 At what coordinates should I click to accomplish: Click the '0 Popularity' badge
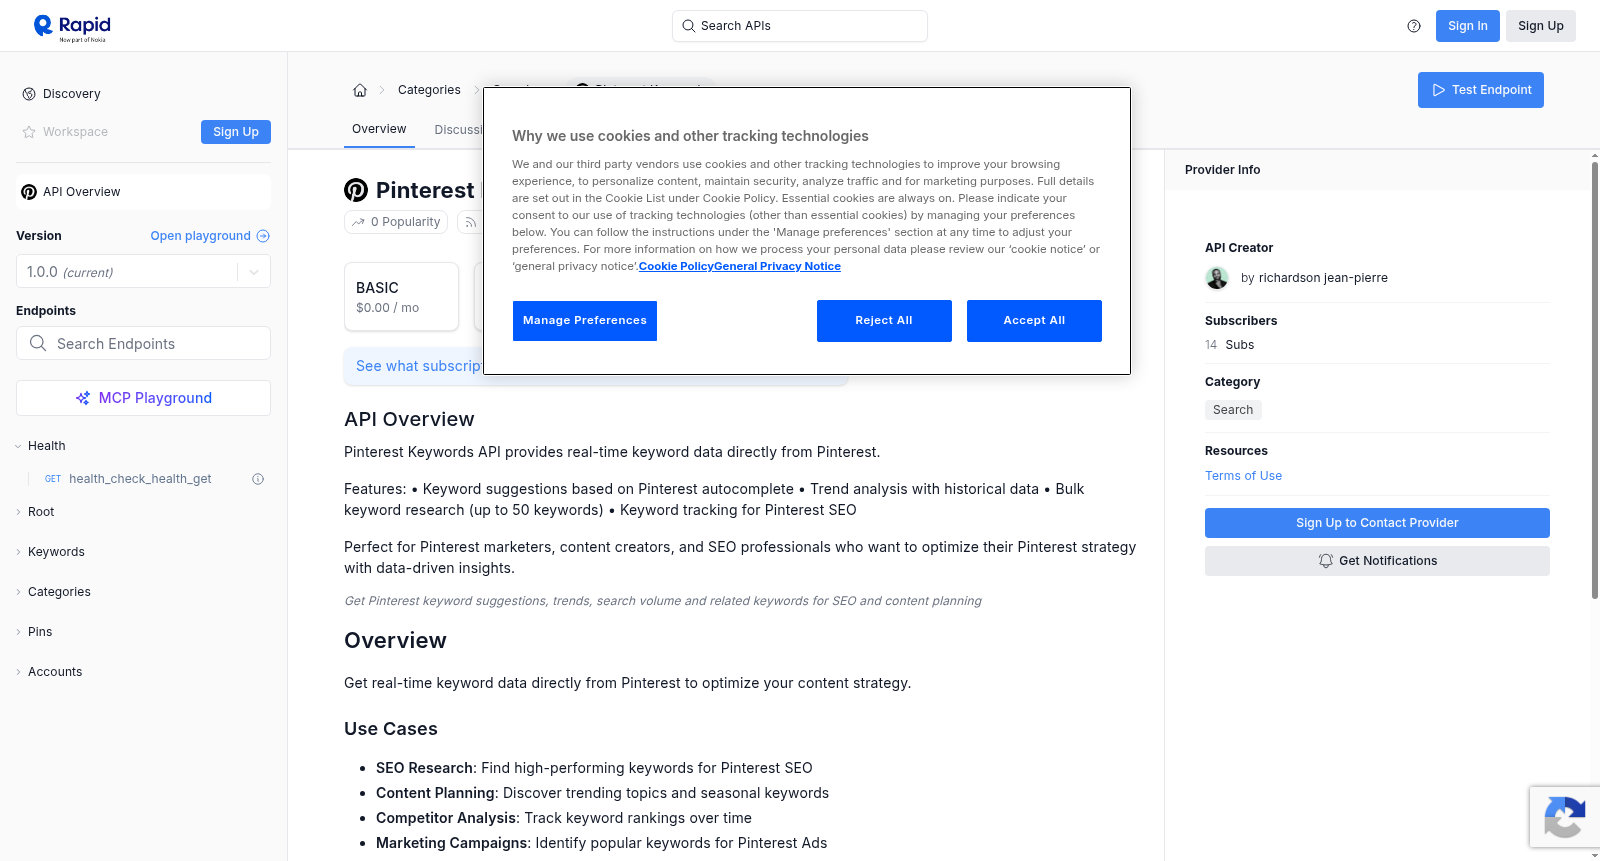tap(396, 222)
